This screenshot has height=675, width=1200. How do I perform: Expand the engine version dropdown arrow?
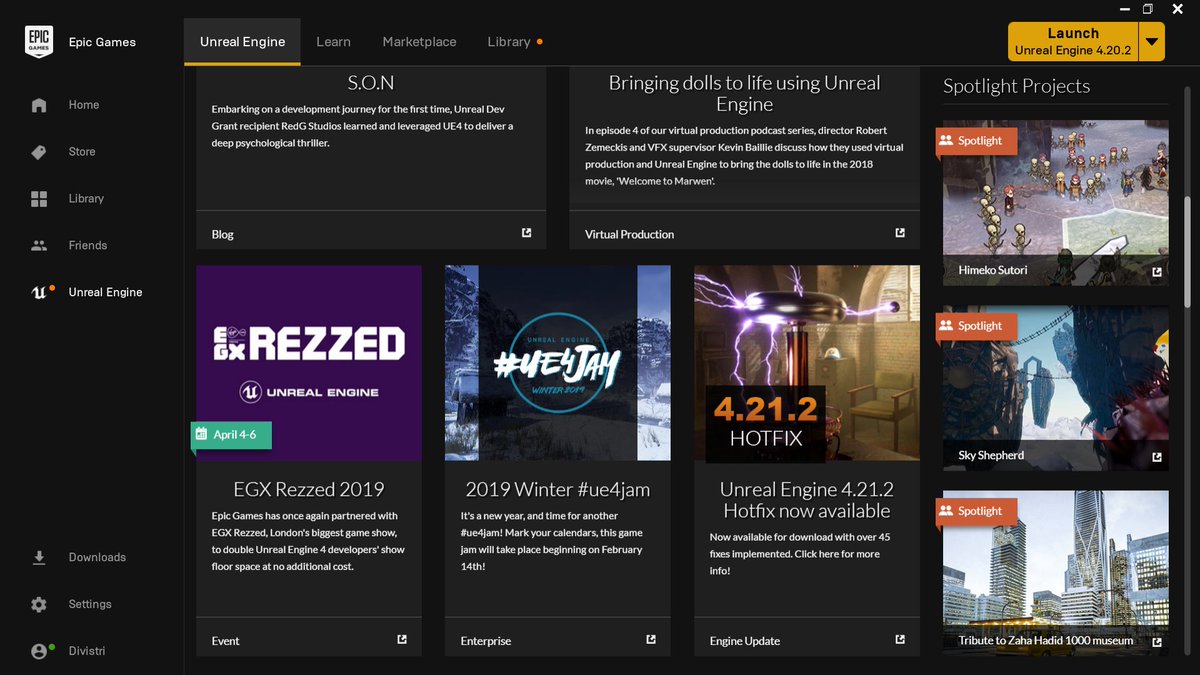point(1152,42)
